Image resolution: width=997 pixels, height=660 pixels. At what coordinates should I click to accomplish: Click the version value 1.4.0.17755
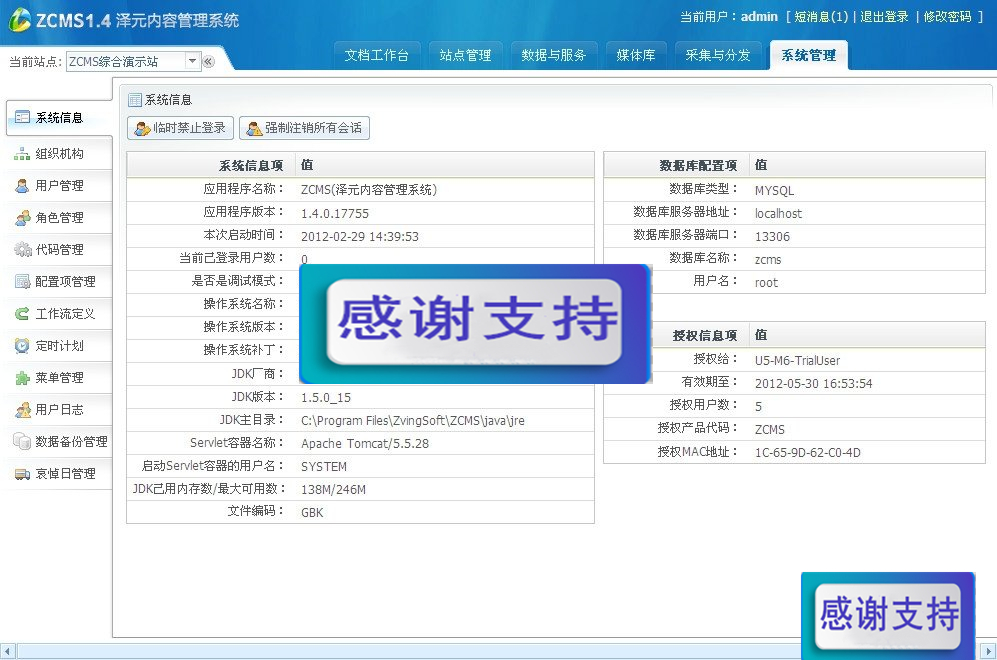click(x=335, y=214)
